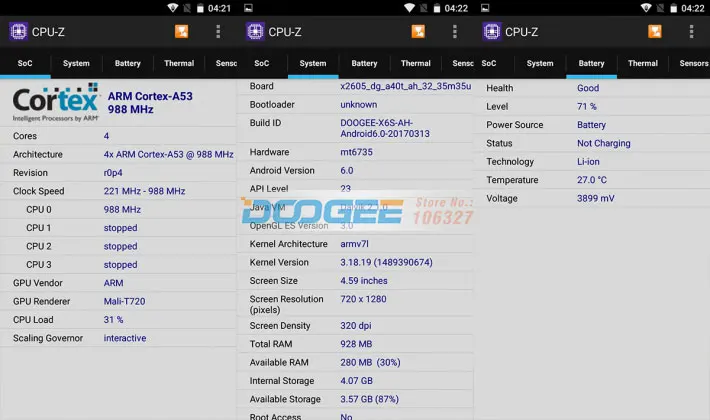Select GPU Vendor value 'ARM'

pyautogui.click(x=113, y=283)
